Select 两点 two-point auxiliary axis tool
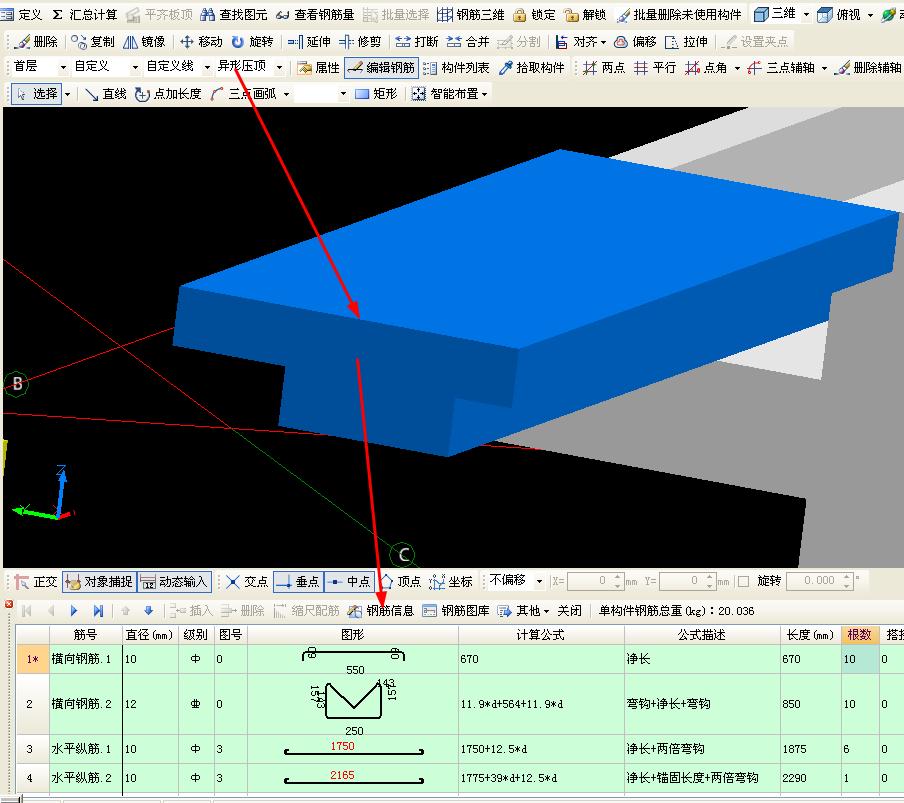Screen dimensions: 904x803 pos(604,67)
